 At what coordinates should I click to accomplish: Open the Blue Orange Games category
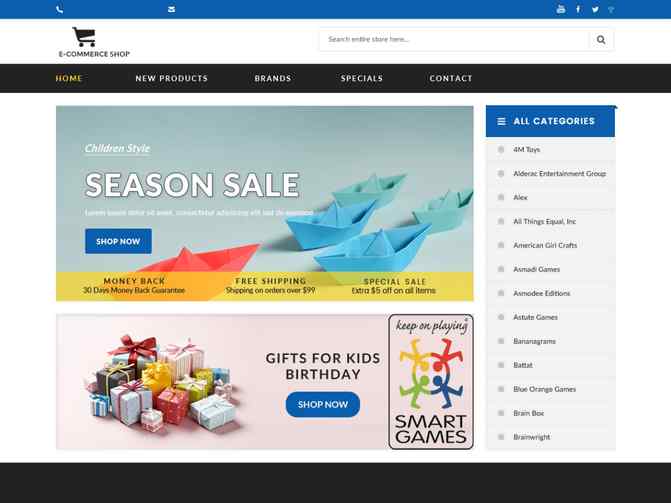[544, 389]
